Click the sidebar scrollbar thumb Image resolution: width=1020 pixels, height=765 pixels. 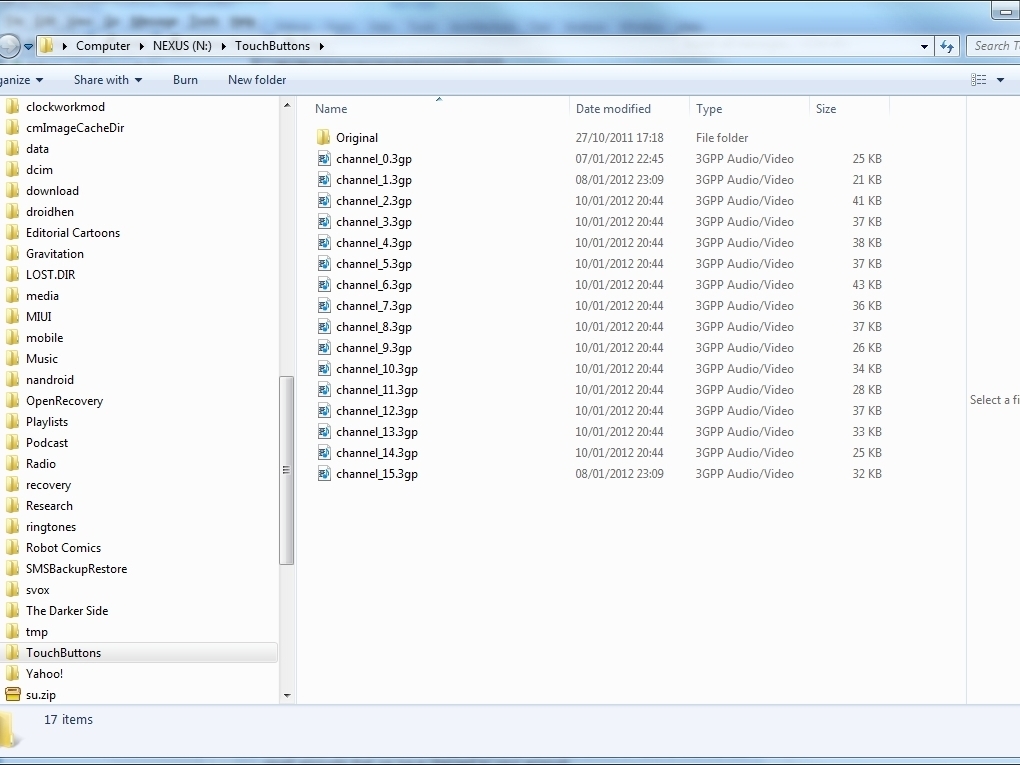coord(286,470)
